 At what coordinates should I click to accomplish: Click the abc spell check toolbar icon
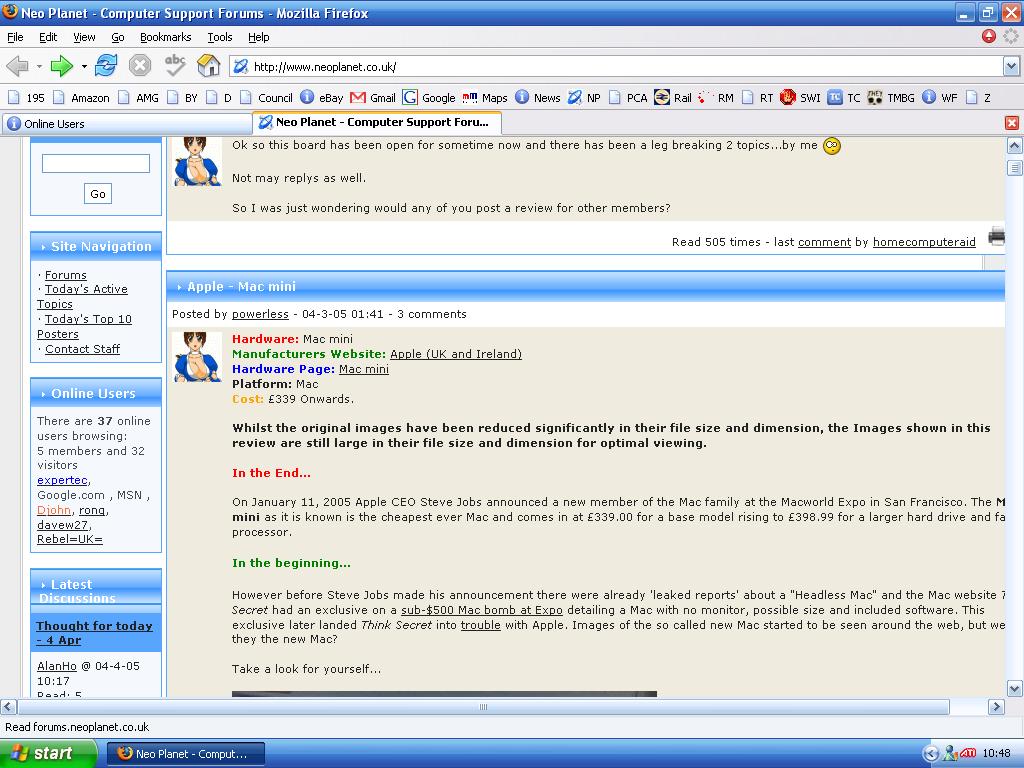click(x=174, y=65)
